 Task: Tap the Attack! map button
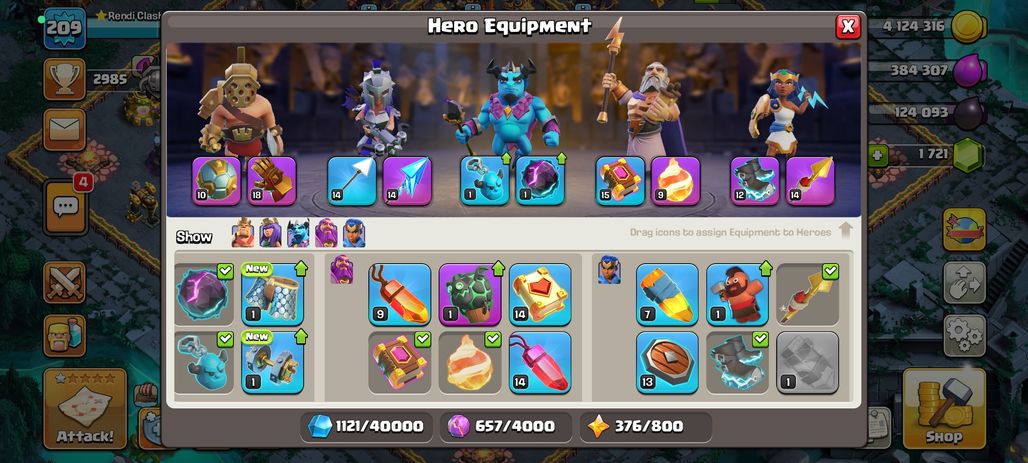[x=85, y=409]
